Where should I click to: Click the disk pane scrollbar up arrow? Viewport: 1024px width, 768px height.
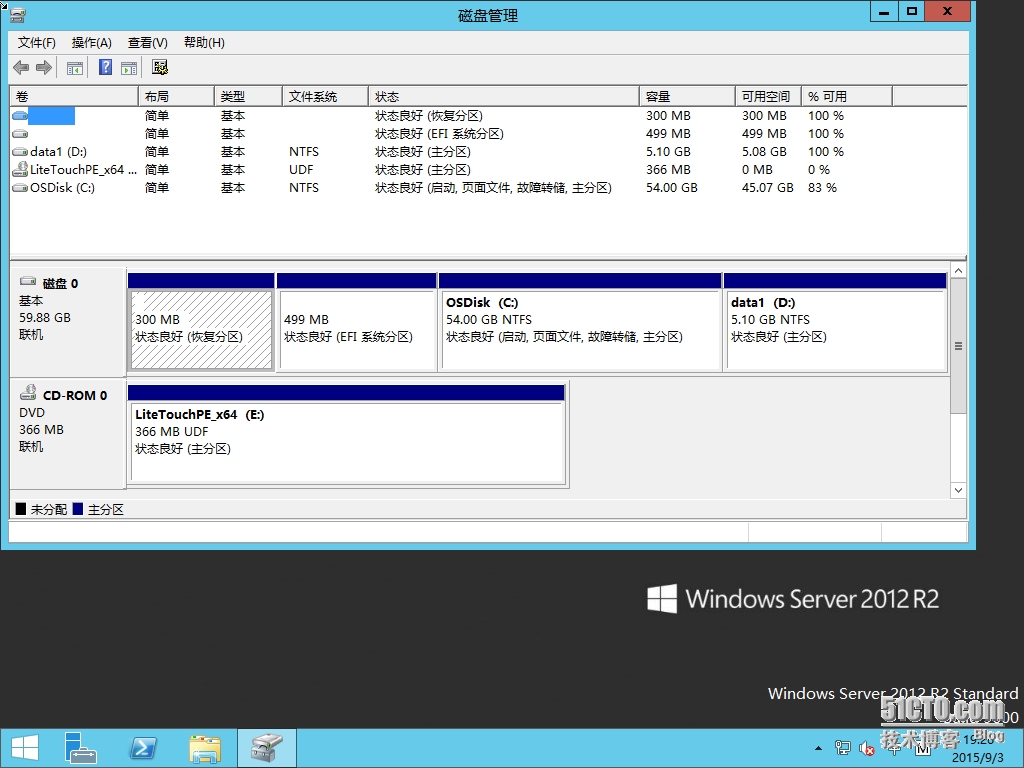pos(958,270)
